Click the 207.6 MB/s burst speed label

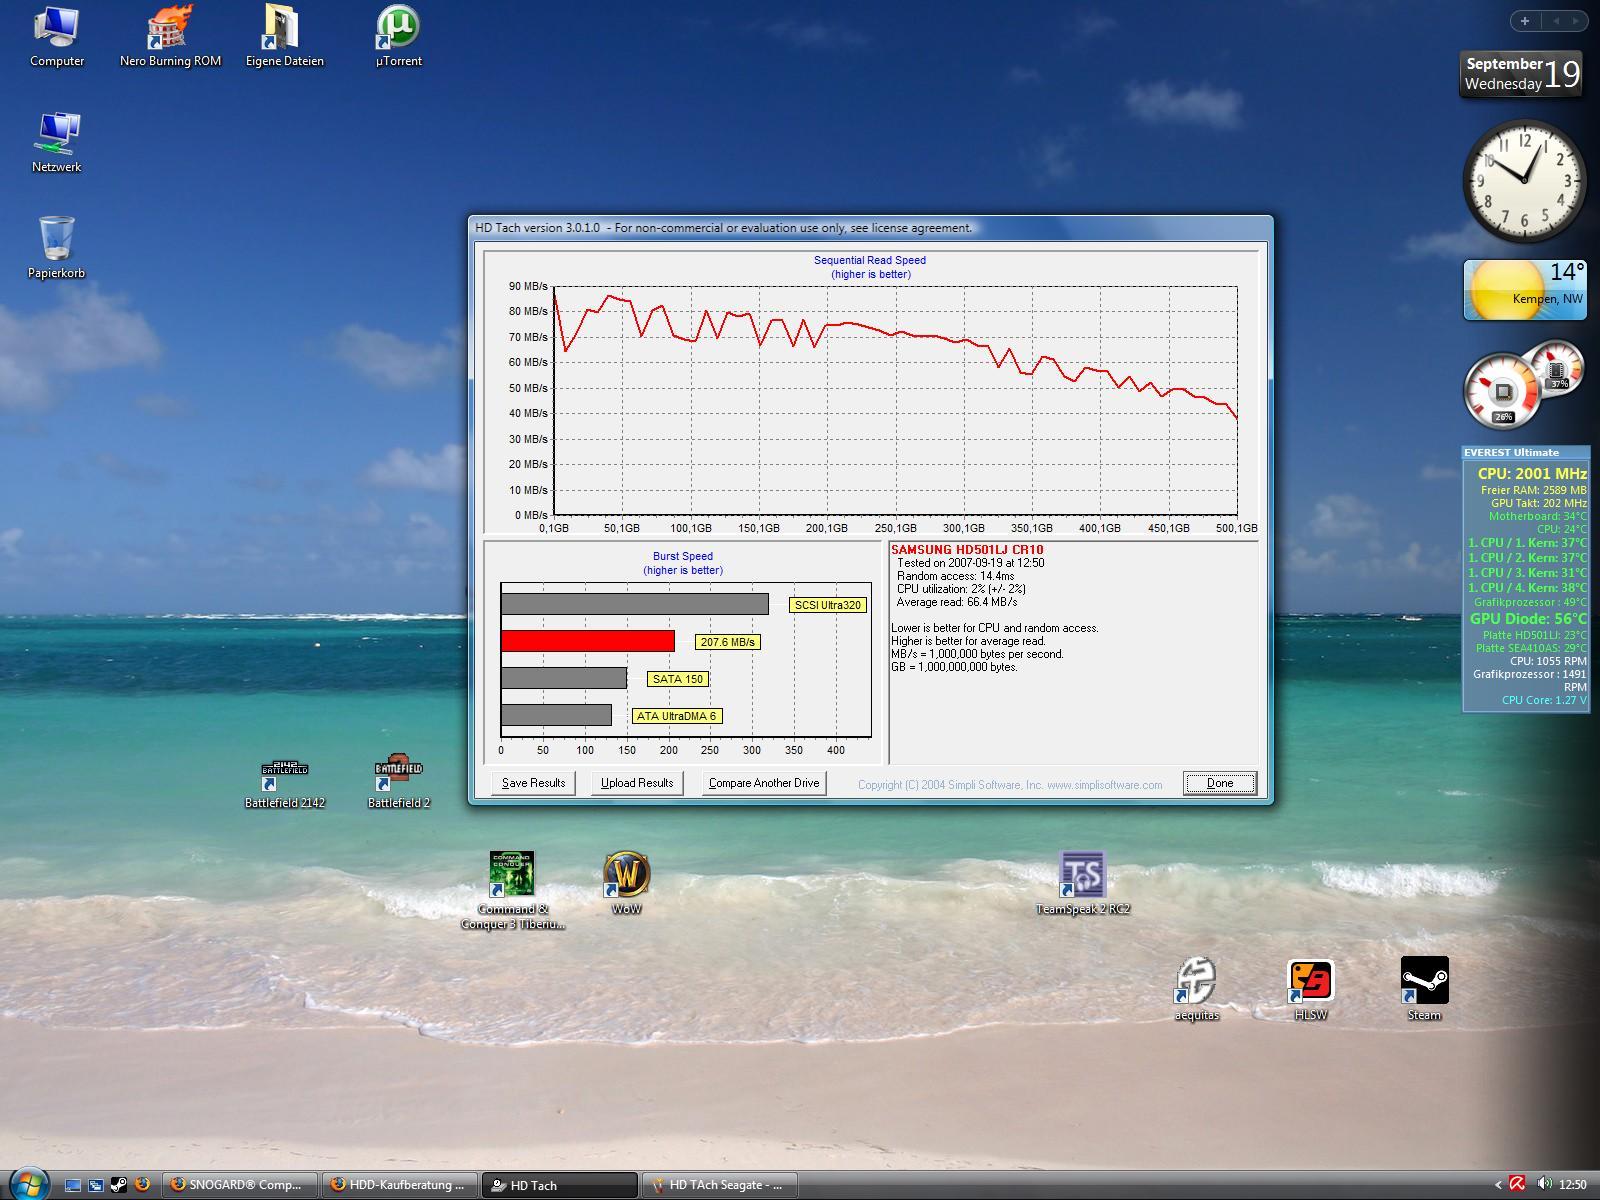[727, 642]
